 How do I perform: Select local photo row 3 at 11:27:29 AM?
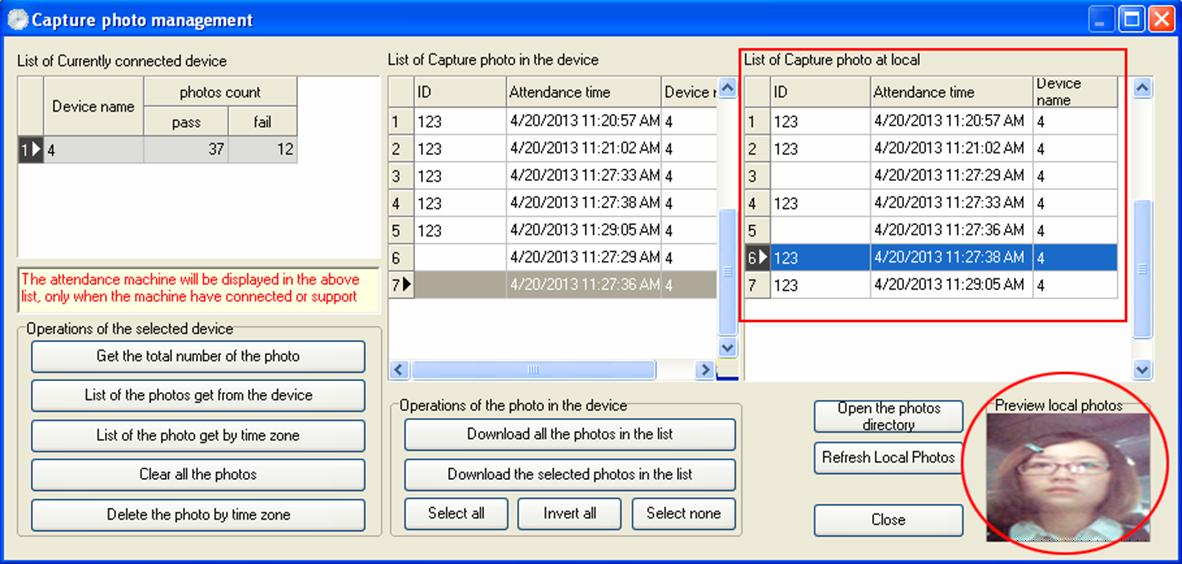931,176
